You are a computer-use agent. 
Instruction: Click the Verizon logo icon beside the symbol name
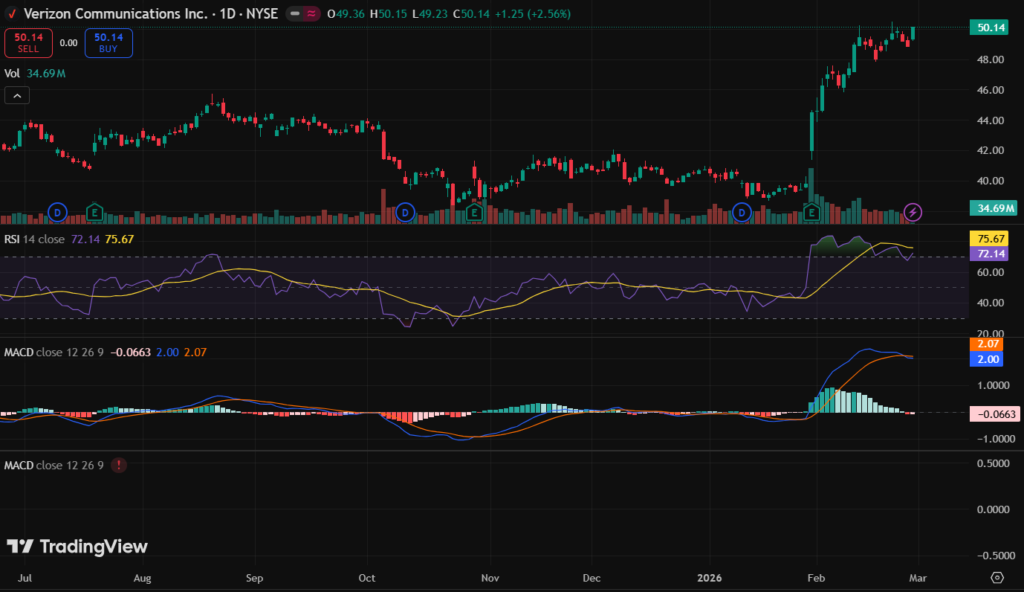click(x=11, y=14)
